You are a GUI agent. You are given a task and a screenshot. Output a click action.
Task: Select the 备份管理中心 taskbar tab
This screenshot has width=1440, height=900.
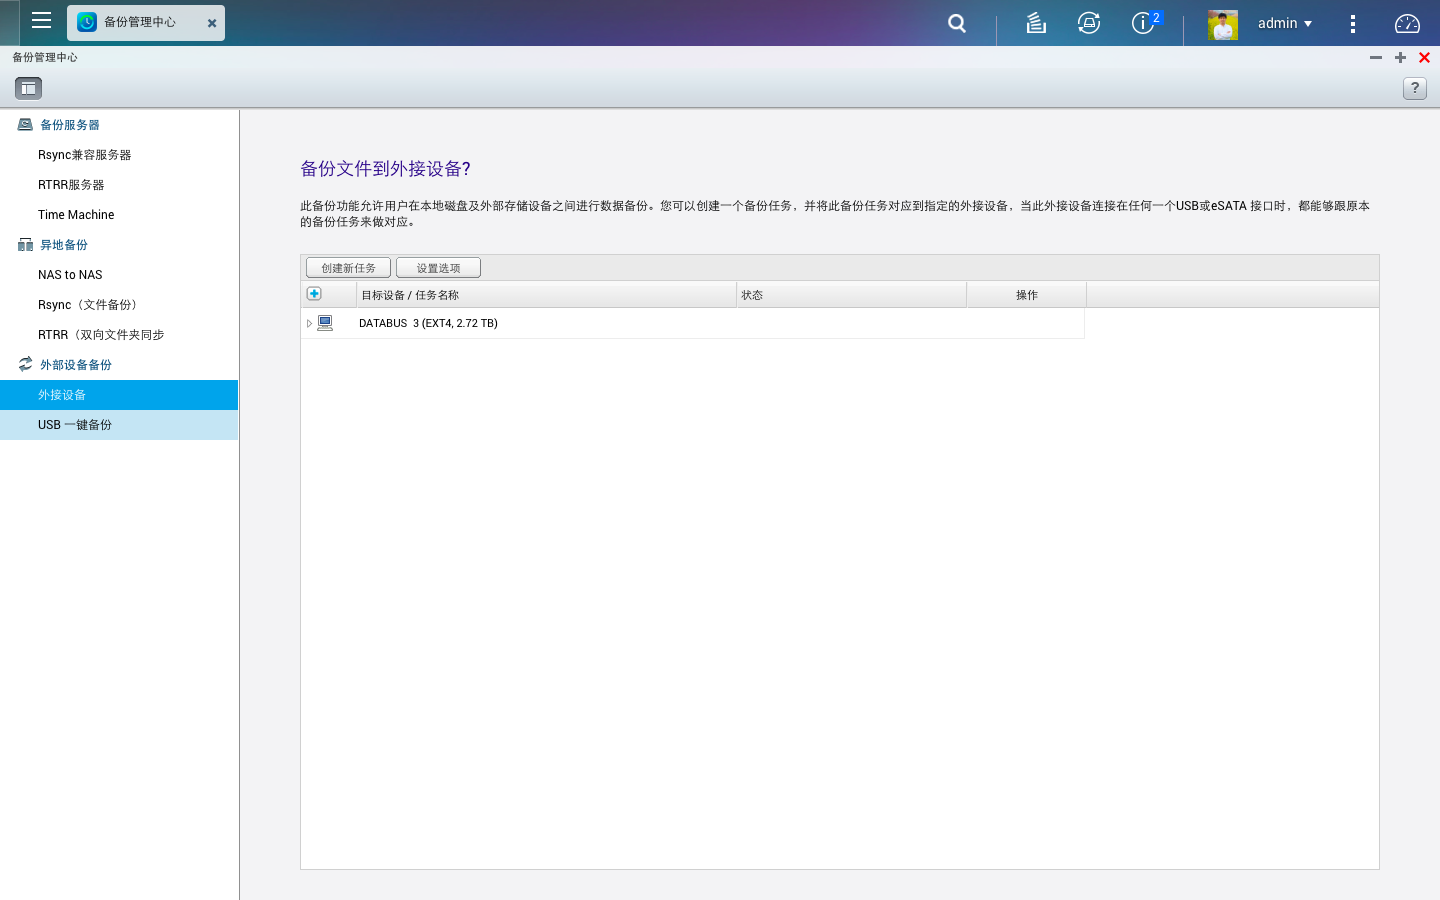coord(146,22)
